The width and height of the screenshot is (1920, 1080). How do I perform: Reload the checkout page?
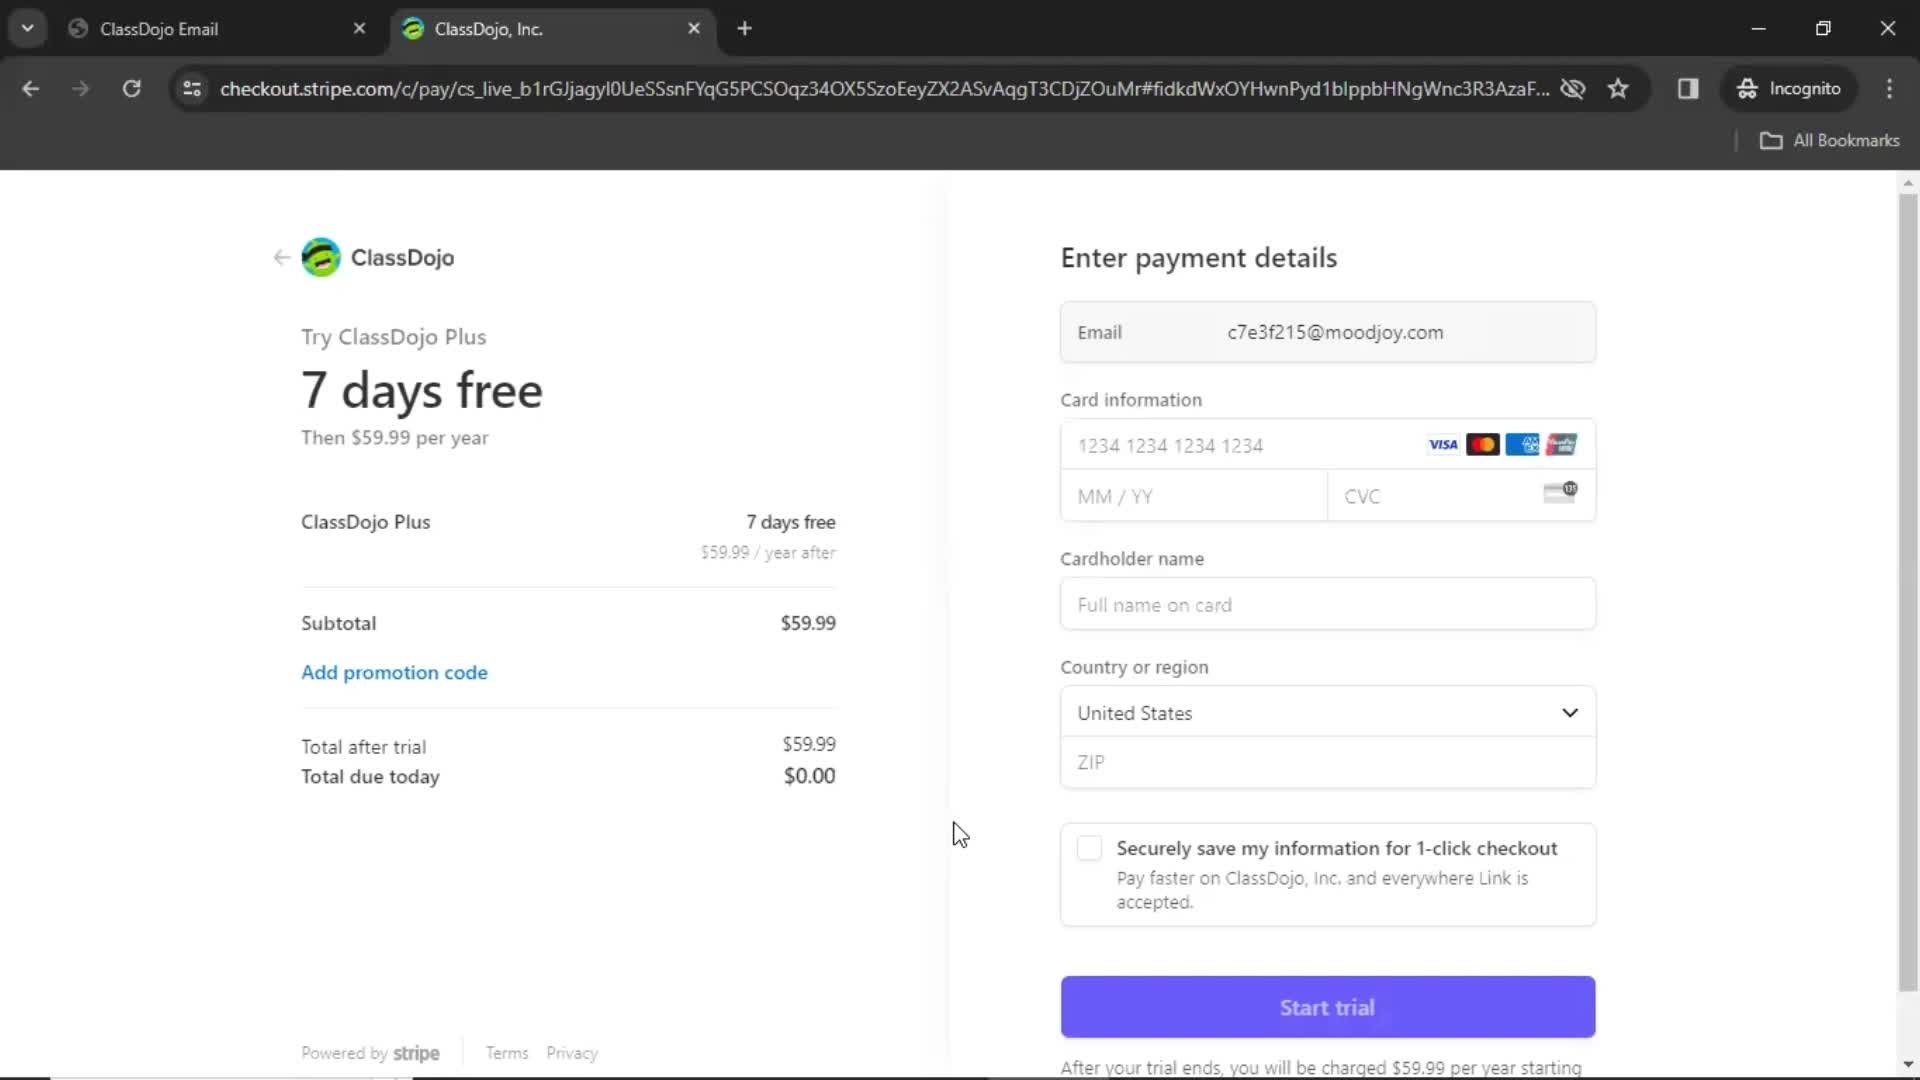point(131,89)
